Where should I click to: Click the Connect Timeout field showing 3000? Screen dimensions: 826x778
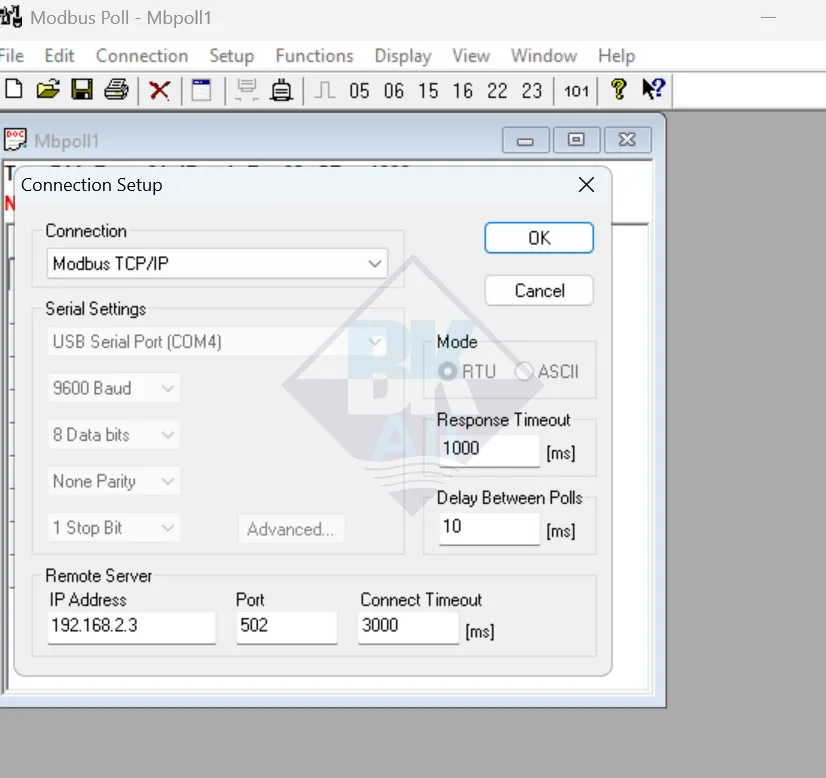click(408, 627)
